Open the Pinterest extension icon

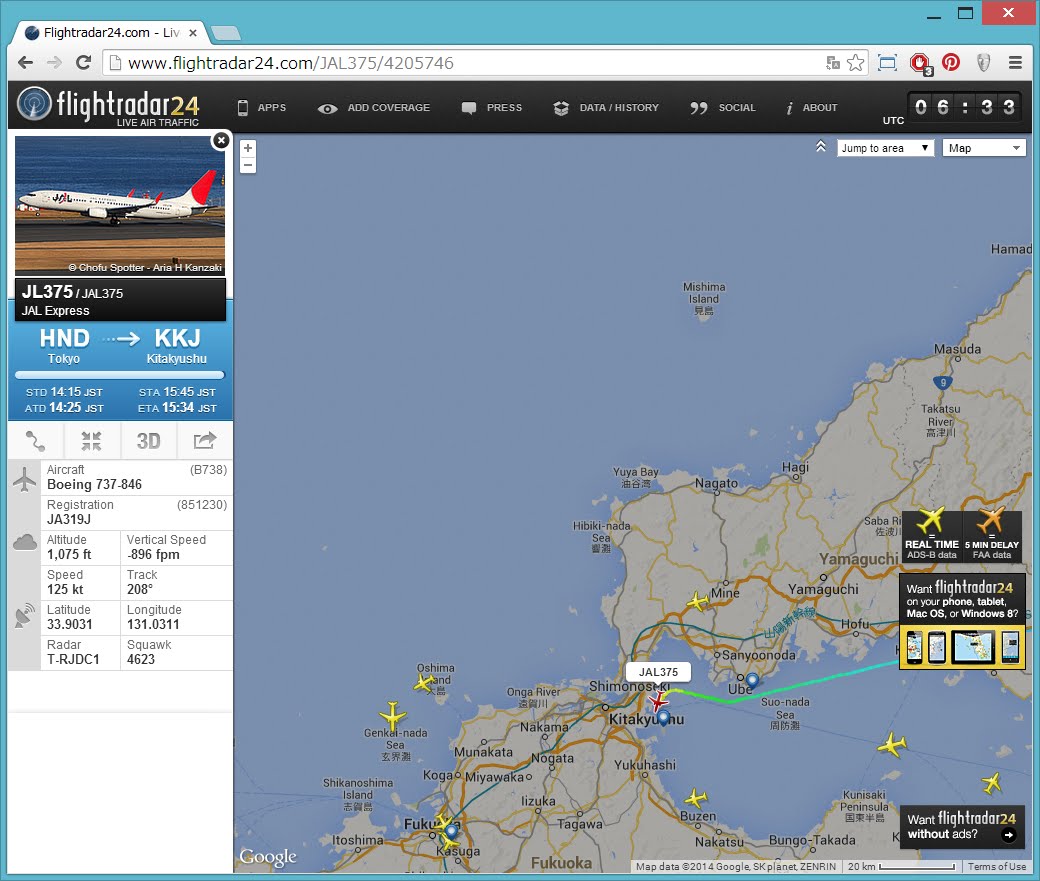(x=951, y=62)
